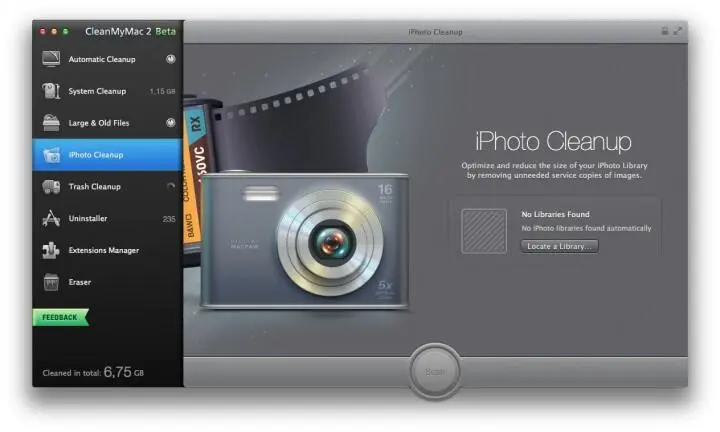Select iPhoto Cleanup module label
Viewport: 720px width, 432px height.
(96, 155)
